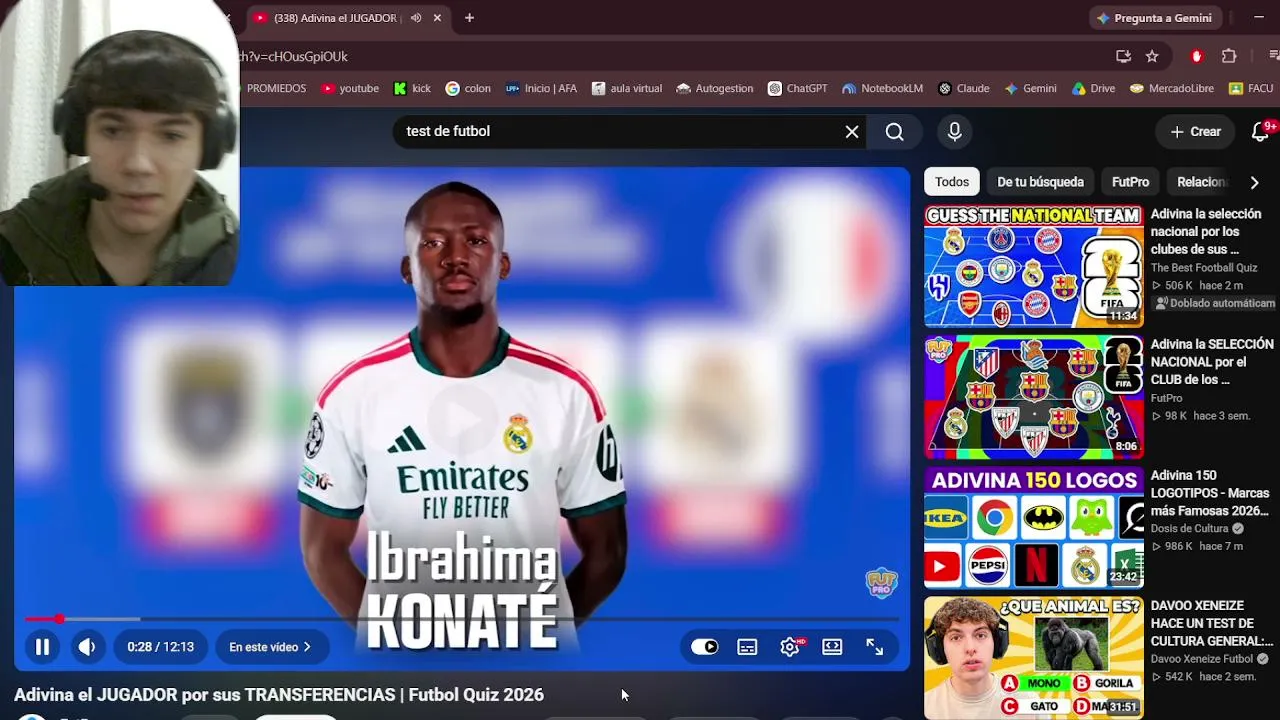This screenshot has height=720, width=1280.
Task: Open the youtube bookmark
Action: (350, 89)
